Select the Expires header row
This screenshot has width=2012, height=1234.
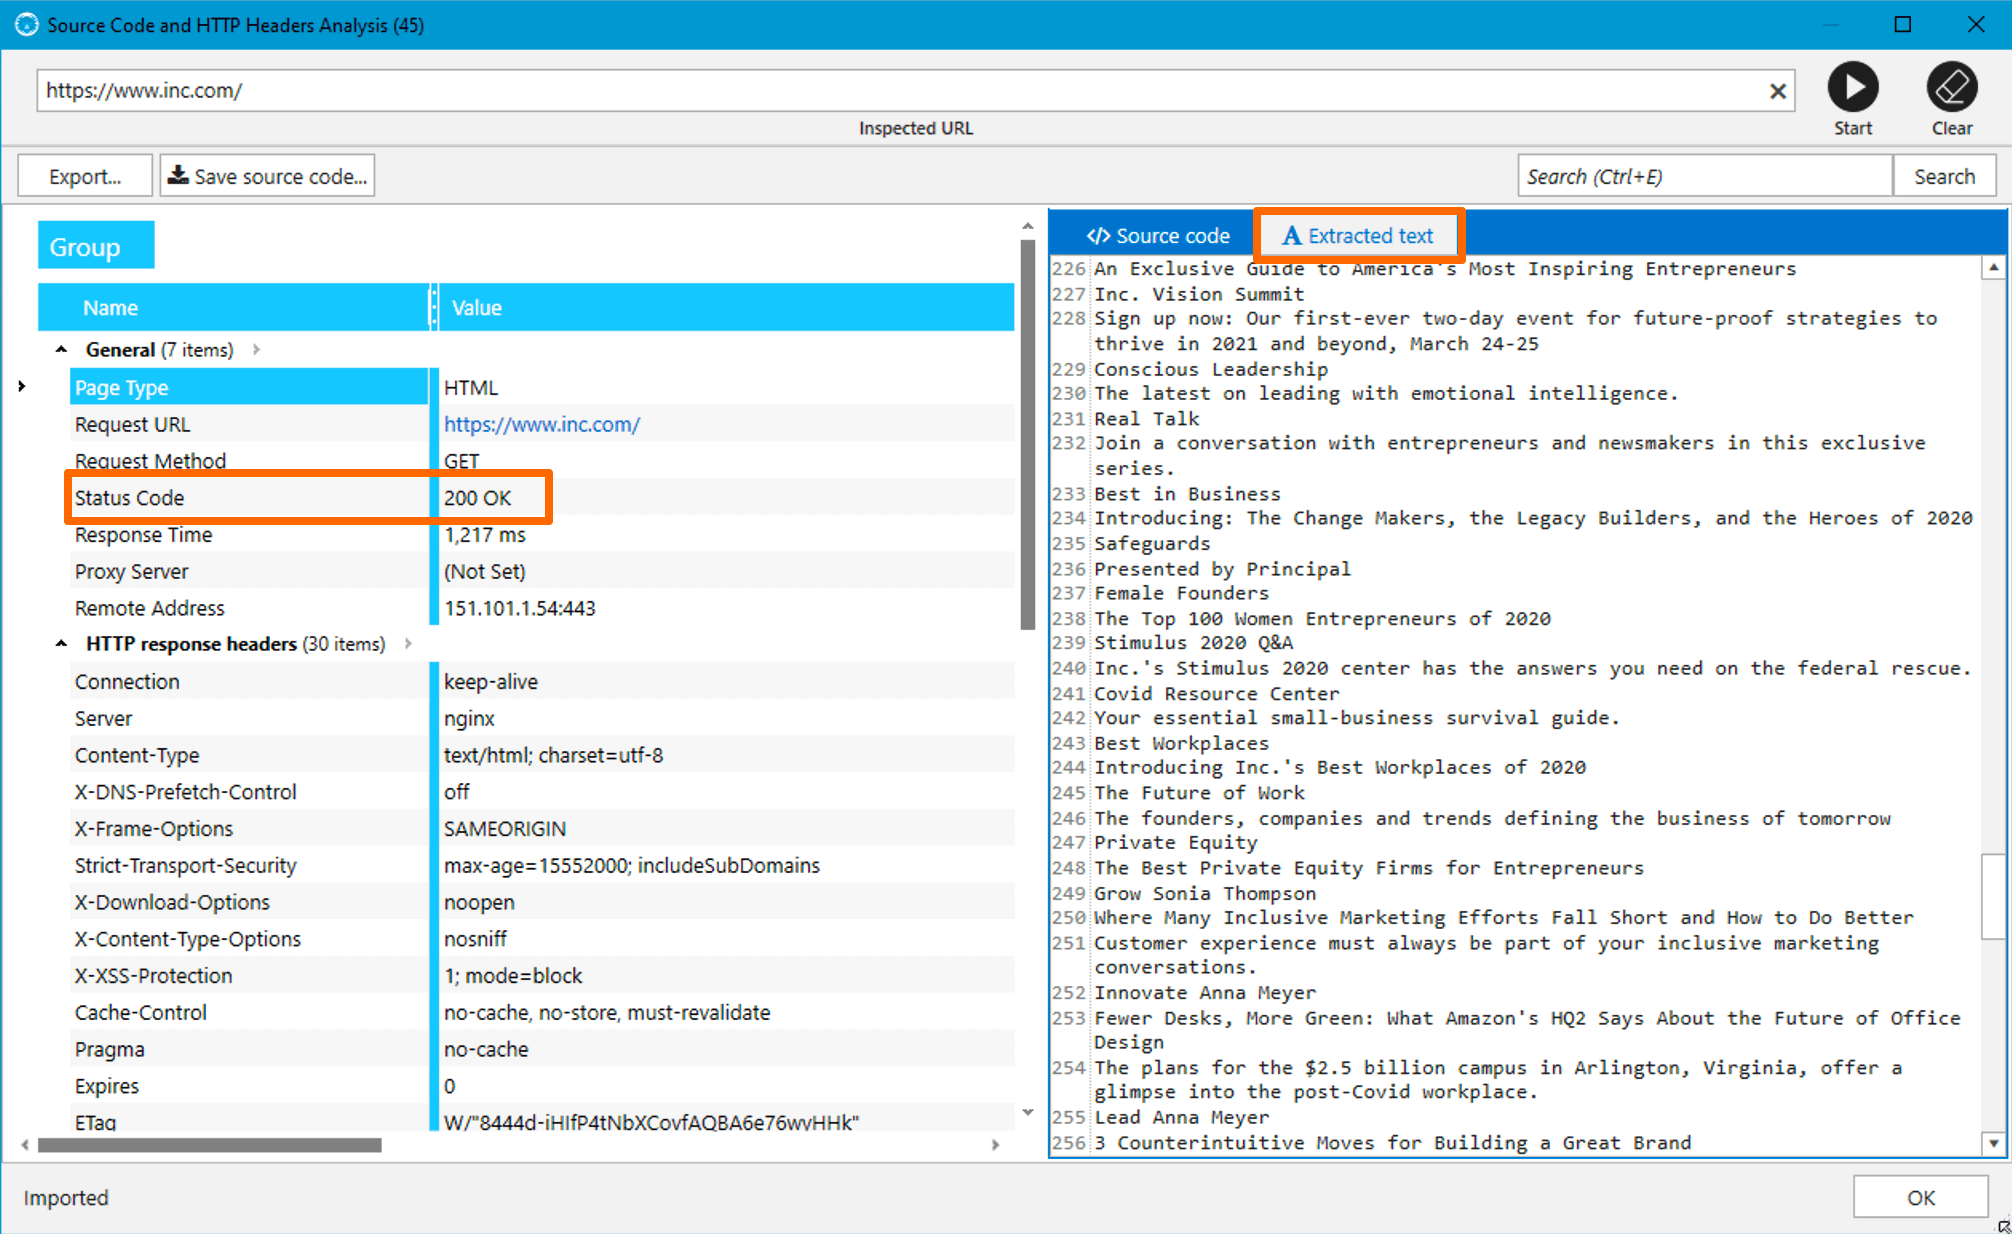pos(542,1086)
